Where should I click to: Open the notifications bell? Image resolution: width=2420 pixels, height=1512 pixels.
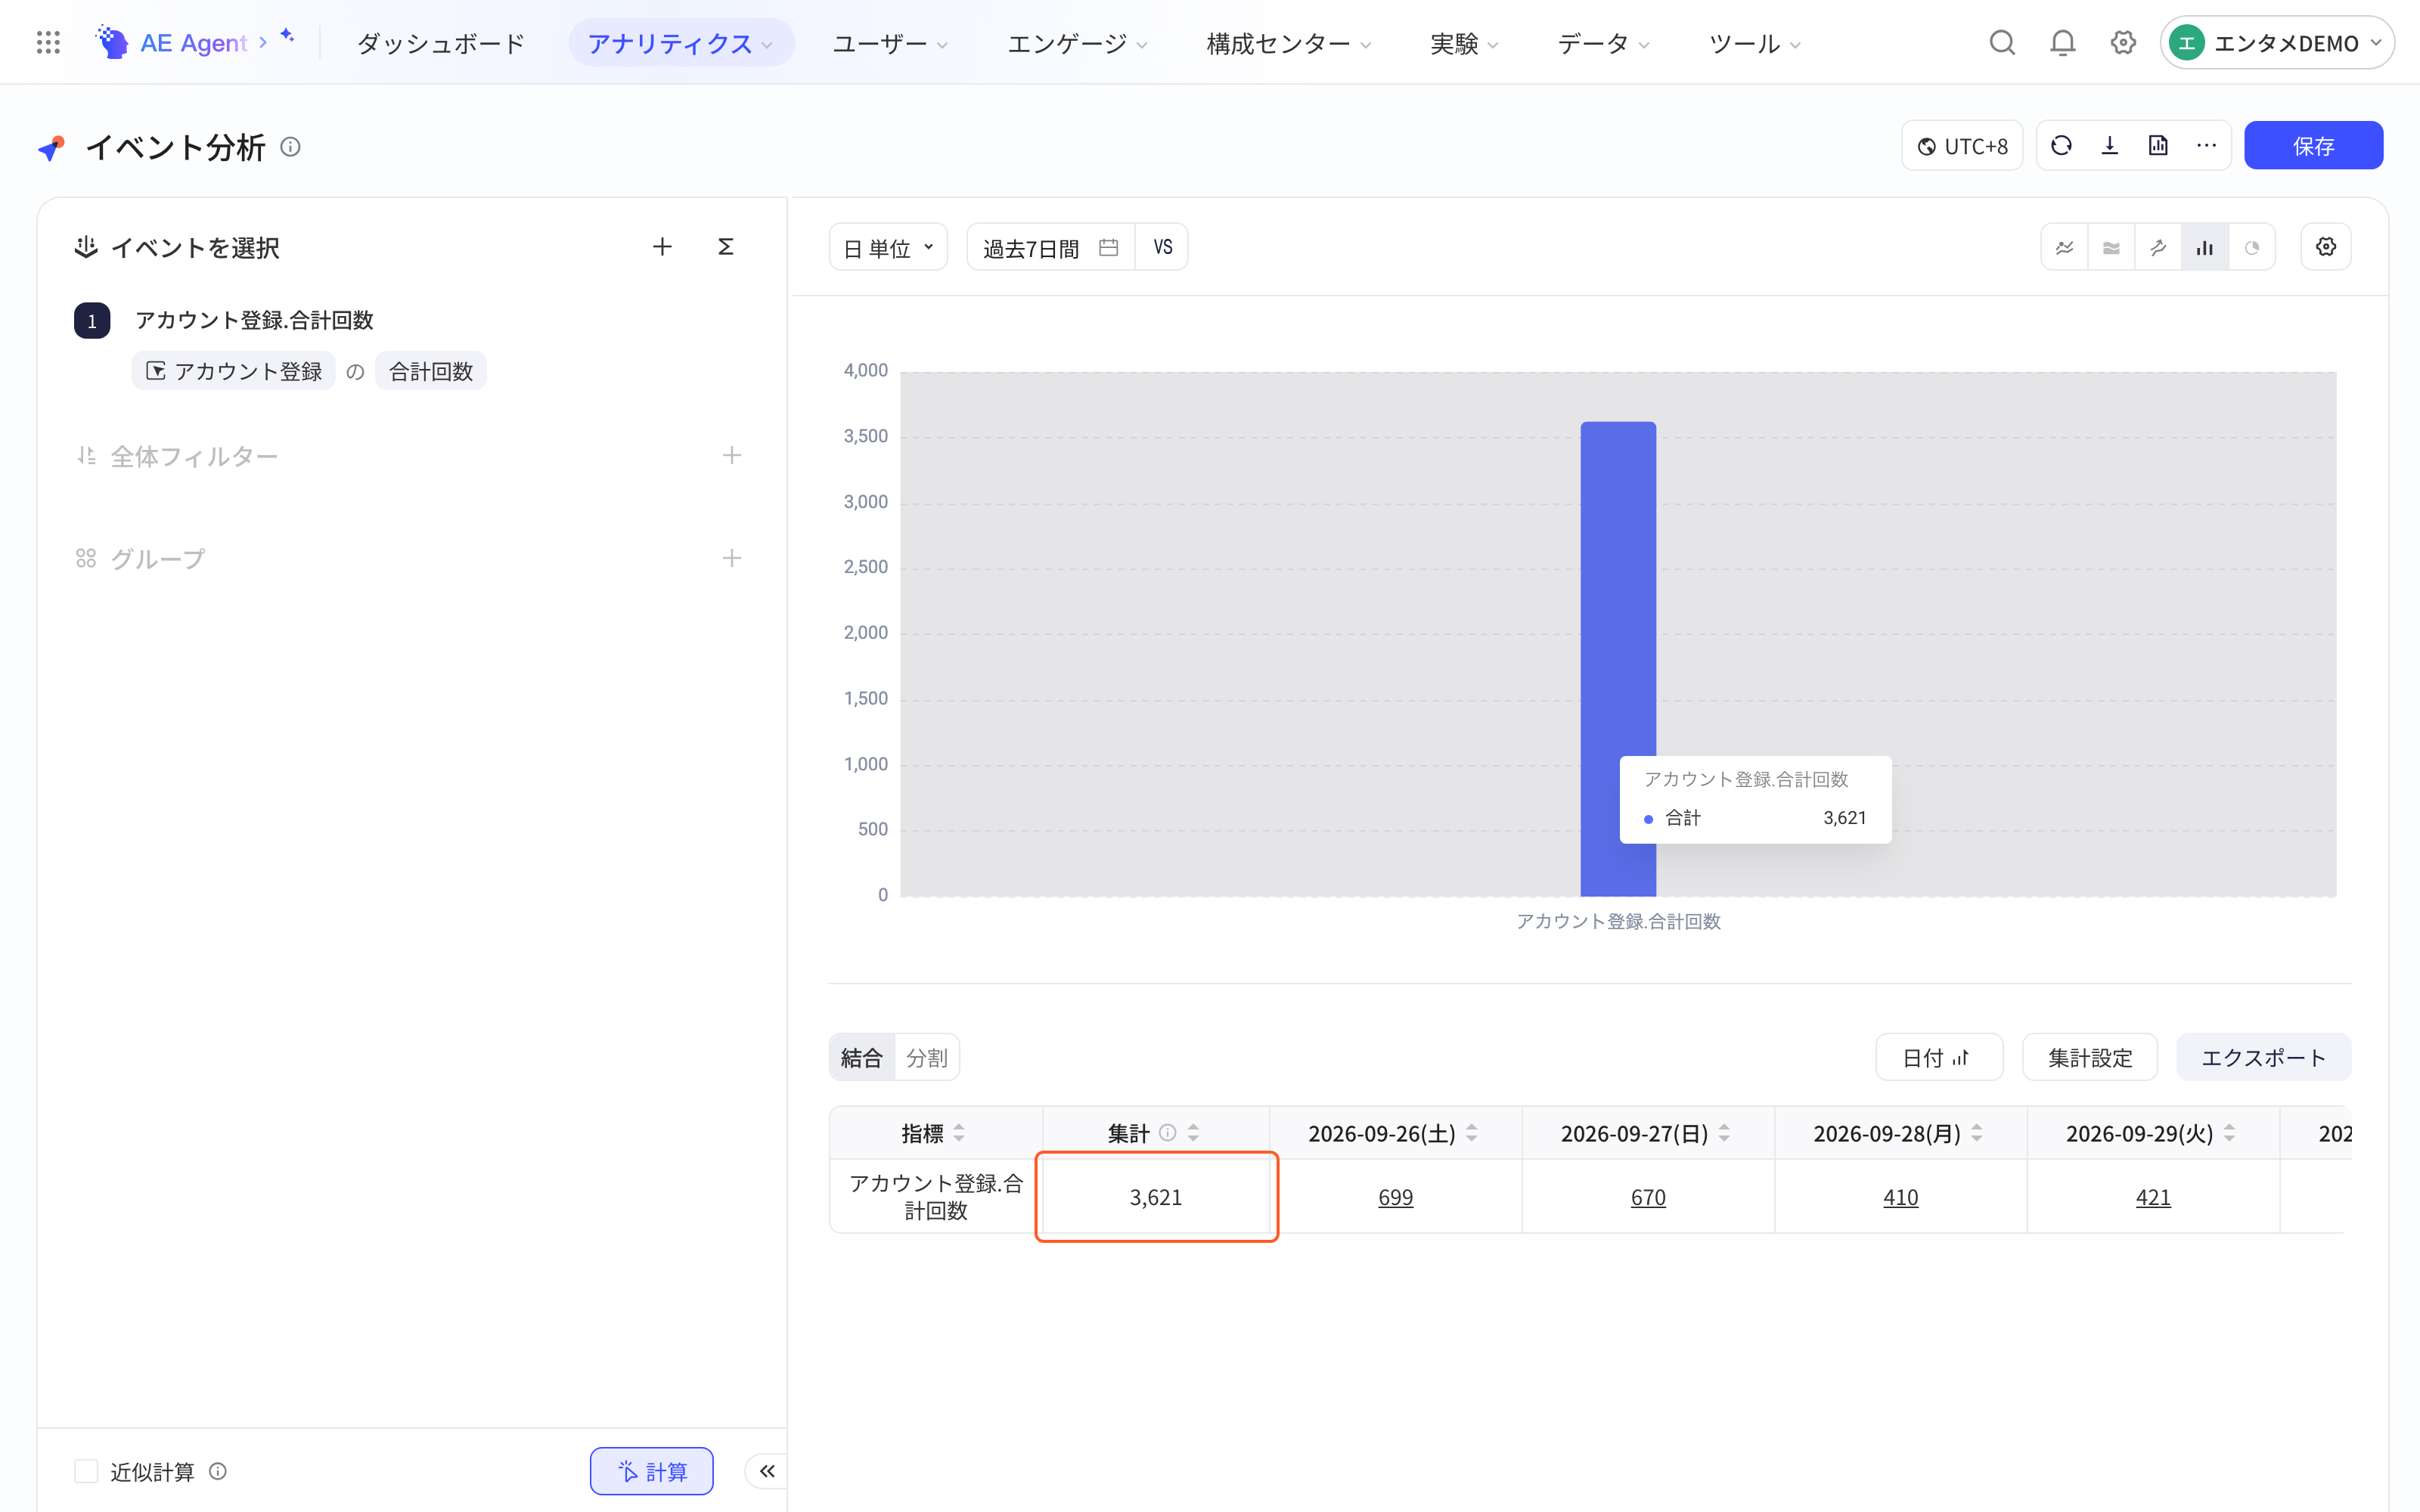click(2062, 43)
